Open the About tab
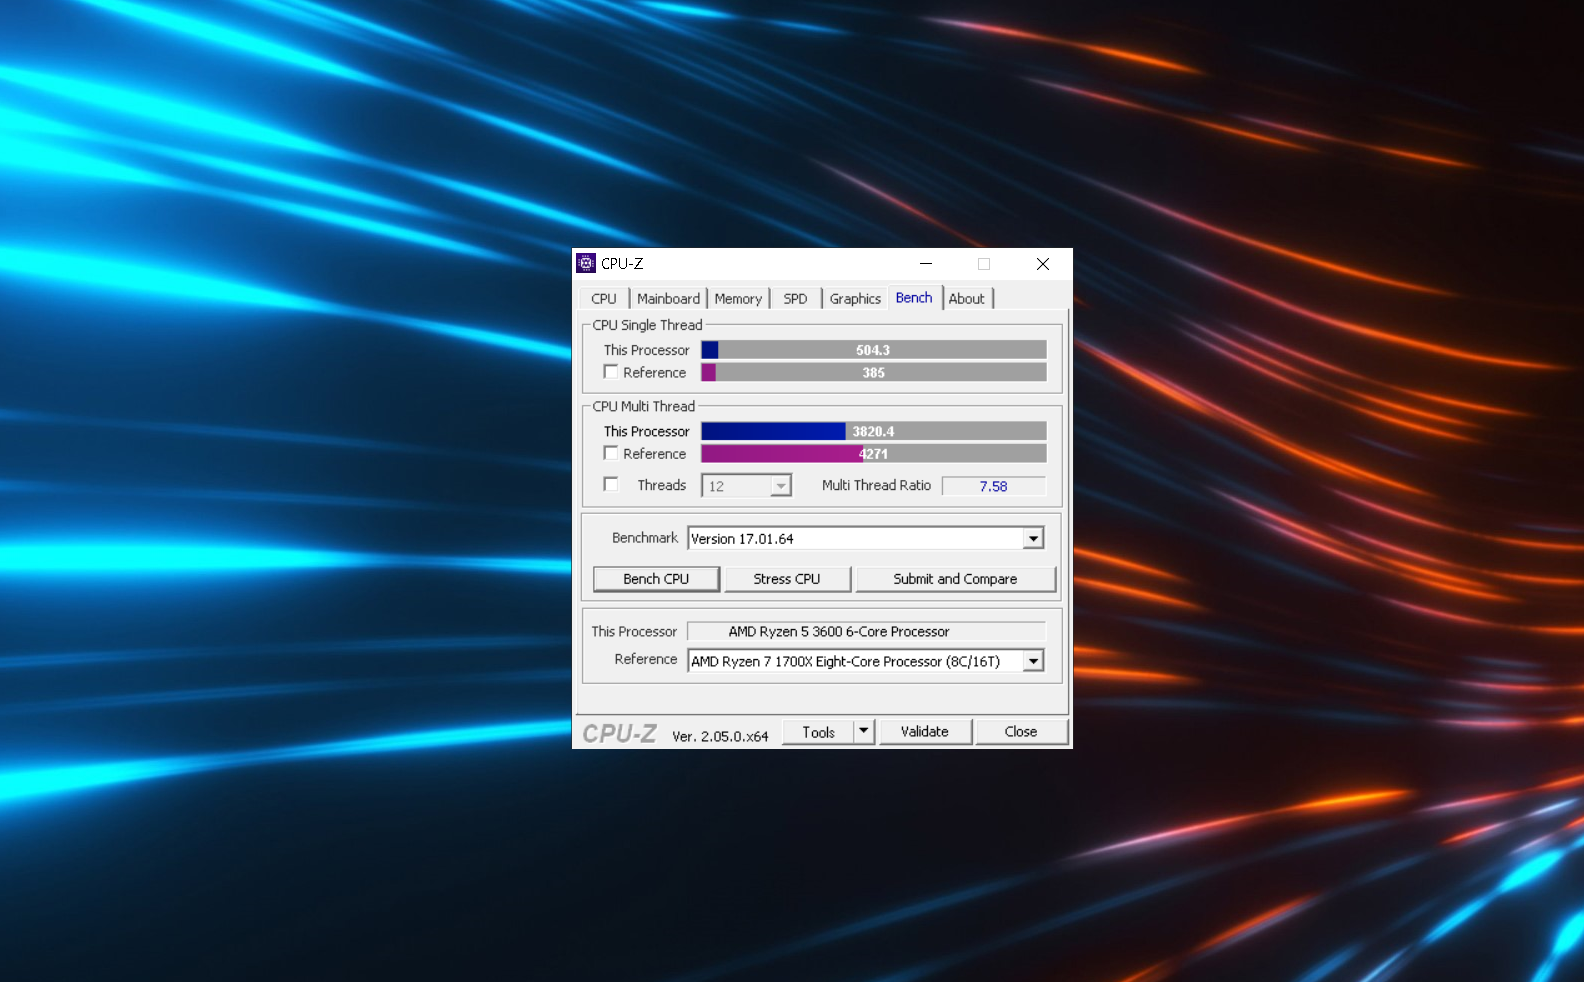1584x982 pixels. point(967,299)
